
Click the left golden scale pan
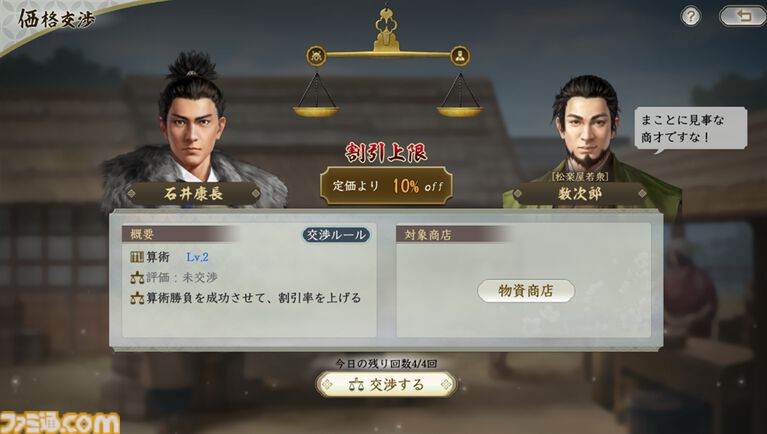pos(316,111)
